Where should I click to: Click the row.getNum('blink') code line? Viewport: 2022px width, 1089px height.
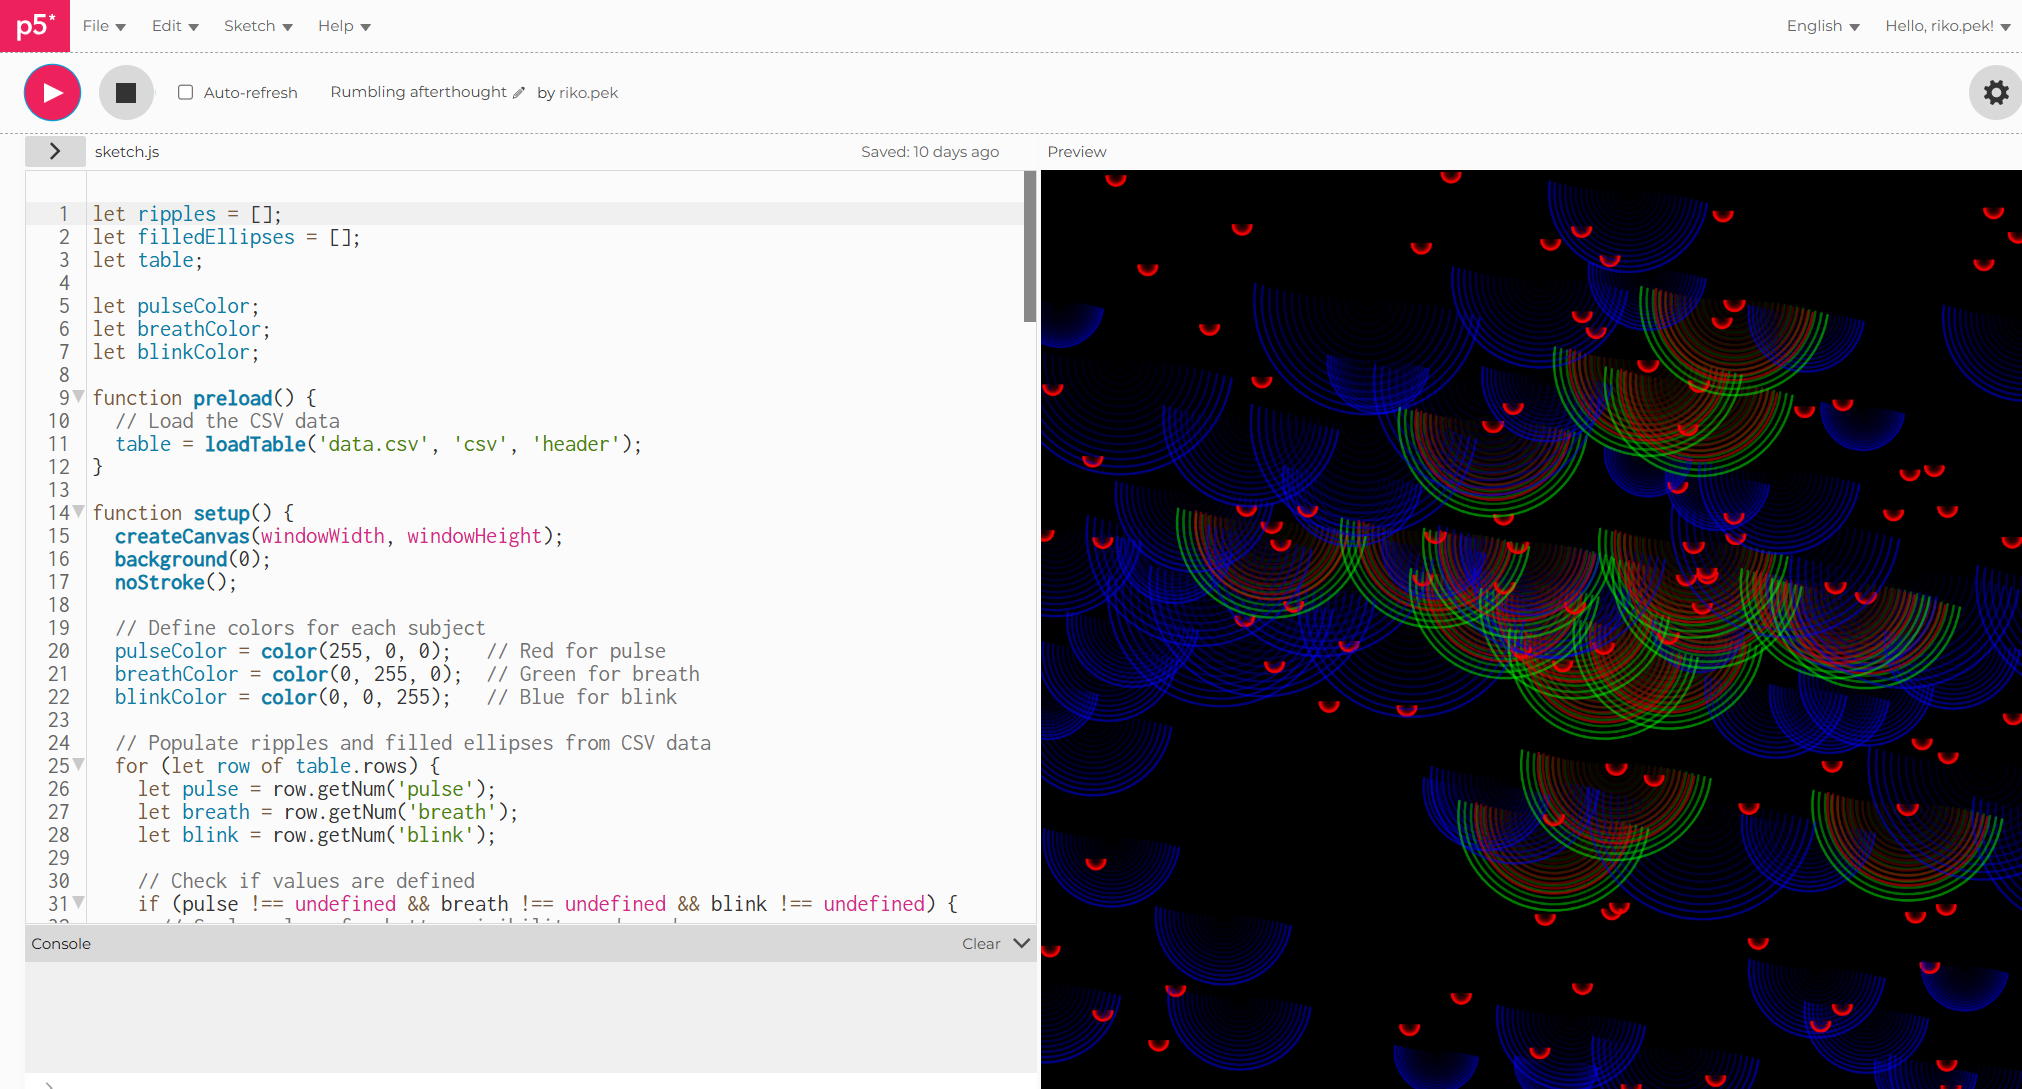click(x=317, y=835)
